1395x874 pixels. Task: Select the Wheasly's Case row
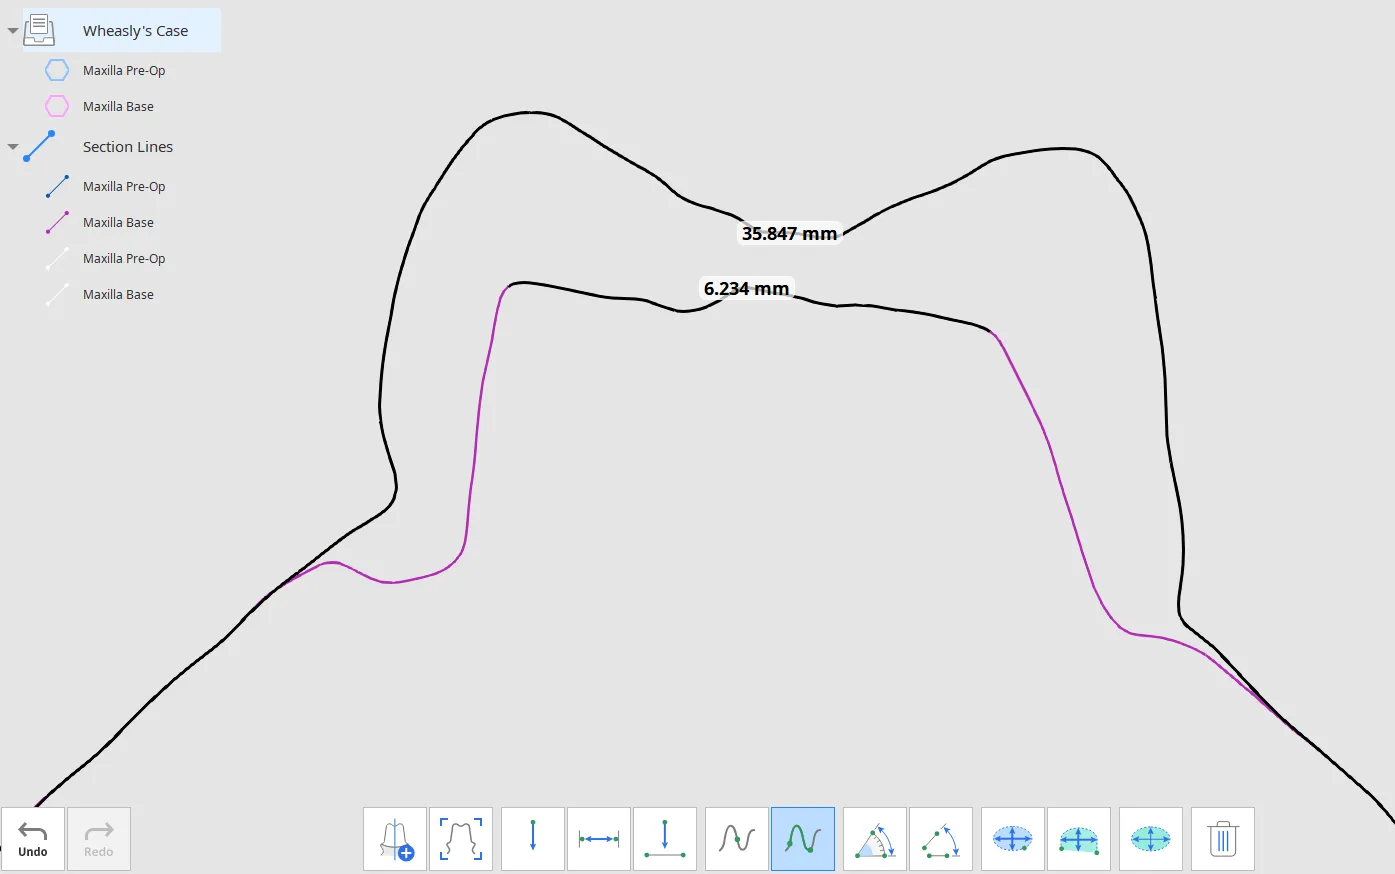point(122,30)
